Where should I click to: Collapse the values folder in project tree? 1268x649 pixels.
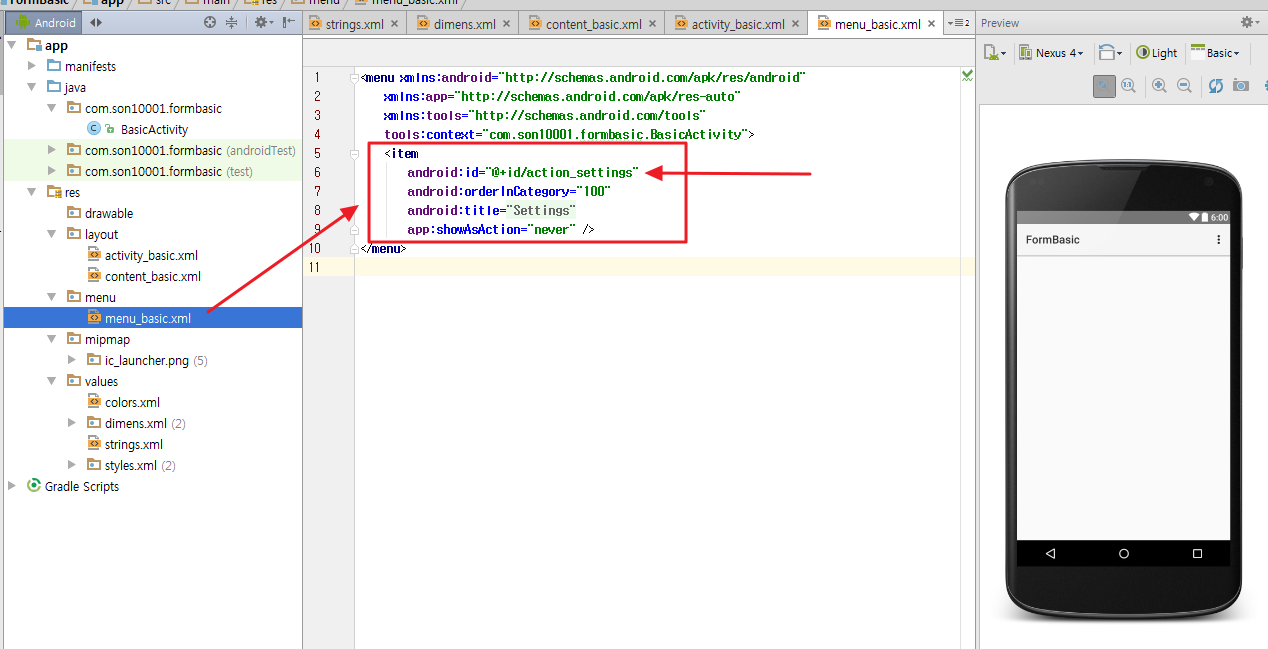coord(51,381)
